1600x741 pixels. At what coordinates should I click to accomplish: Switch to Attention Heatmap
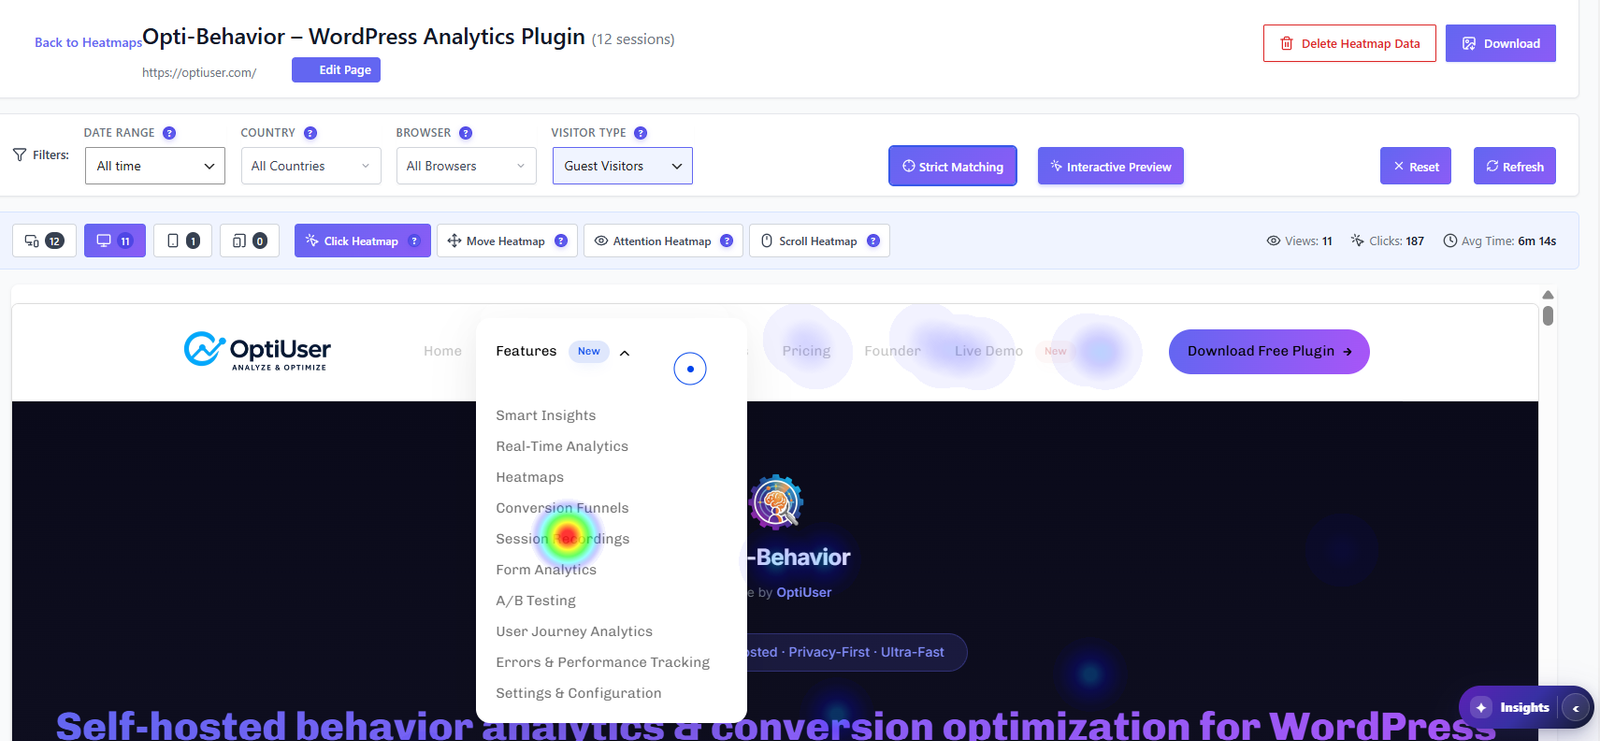click(x=663, y=241)
